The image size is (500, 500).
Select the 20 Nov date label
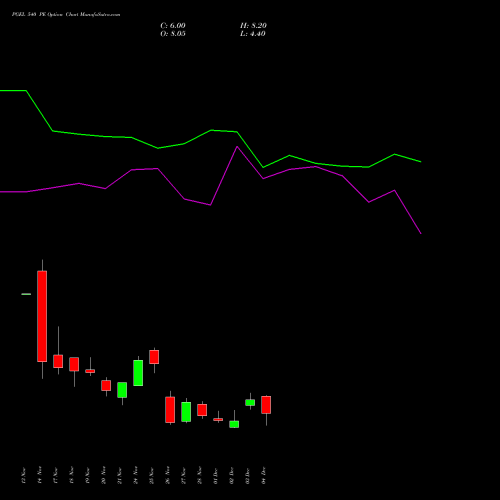[x=104, y=475]
